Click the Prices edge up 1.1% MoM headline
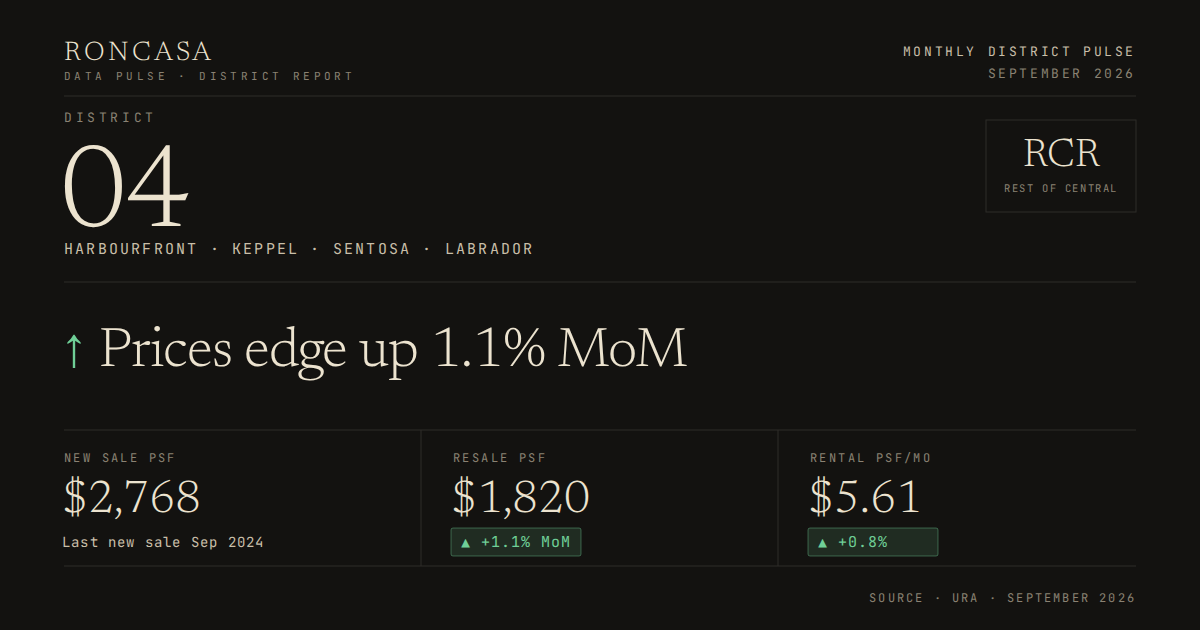This screenshot has height=630, width=1200. [x=394, y=349]
